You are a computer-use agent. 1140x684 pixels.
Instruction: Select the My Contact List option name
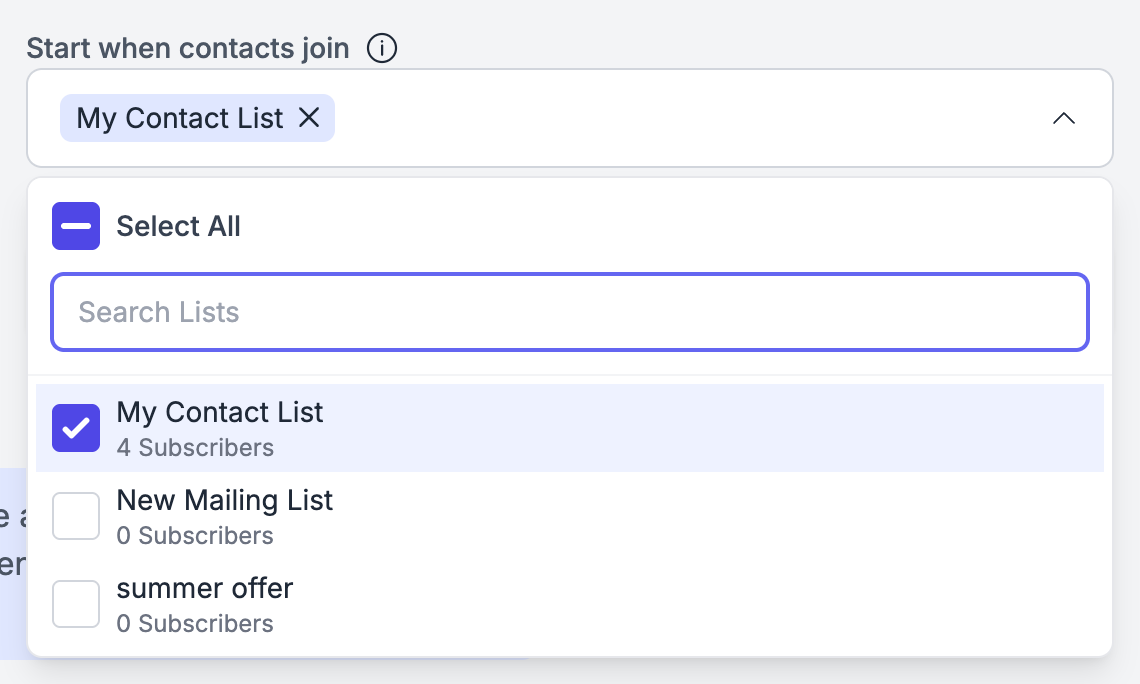[x=220, y=412]
